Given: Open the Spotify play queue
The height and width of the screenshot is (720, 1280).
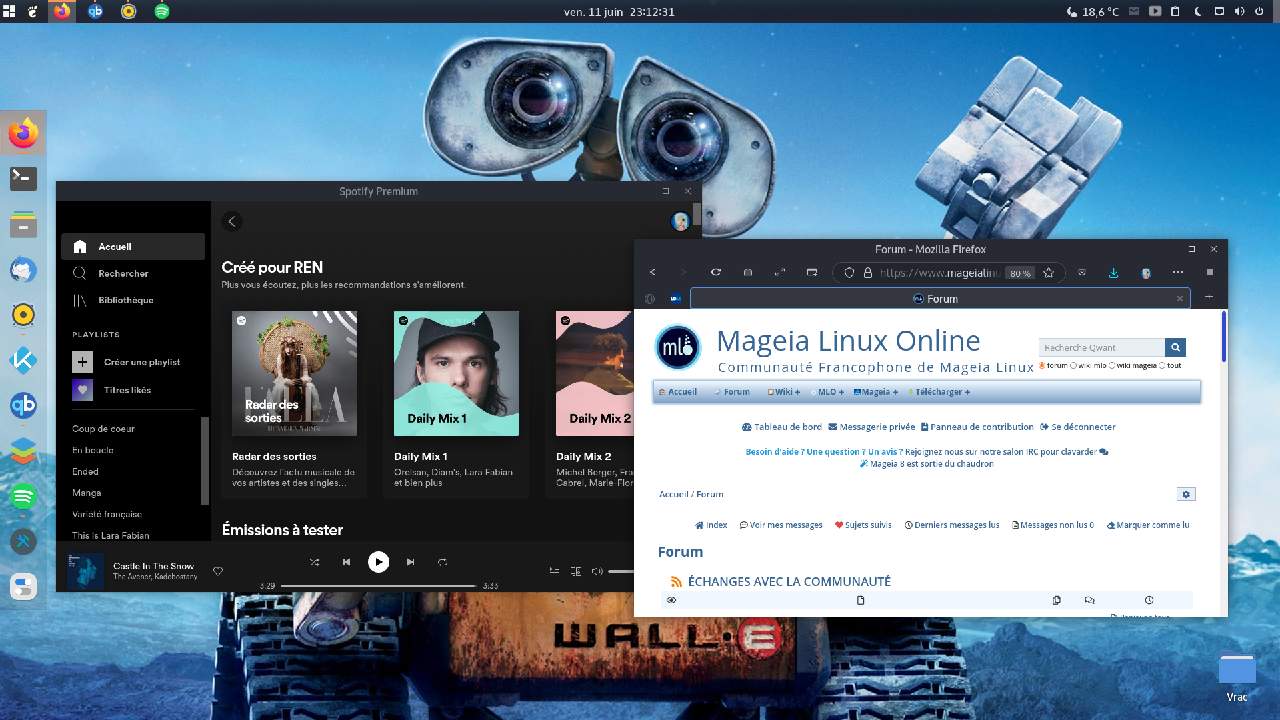Looking at the screenshot, I should (x=554, y=571).
